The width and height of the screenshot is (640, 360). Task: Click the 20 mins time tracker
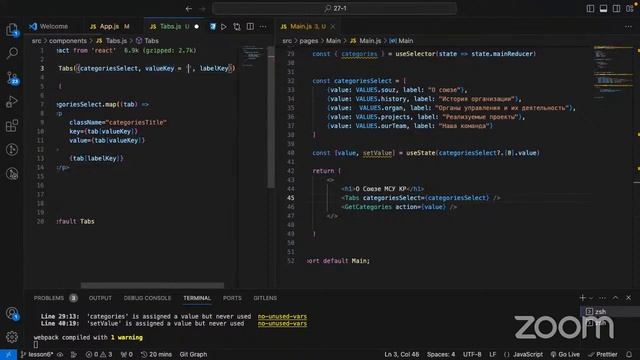coord(156,354)
